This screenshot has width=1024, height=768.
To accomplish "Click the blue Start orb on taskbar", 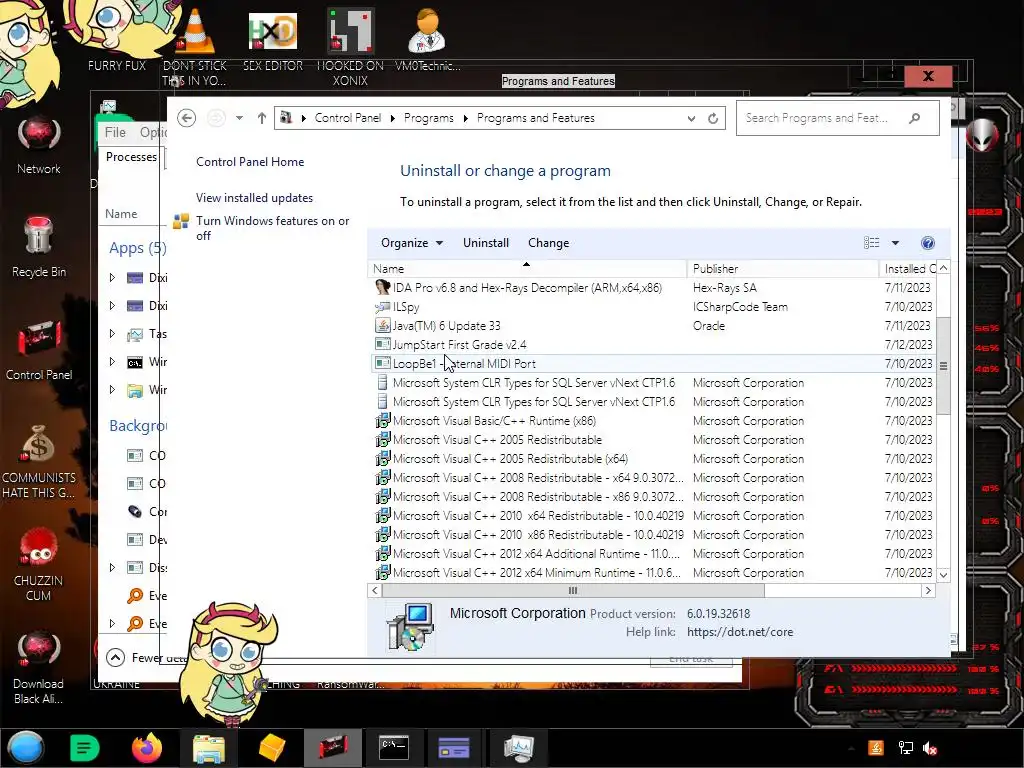I will (25, 748).
